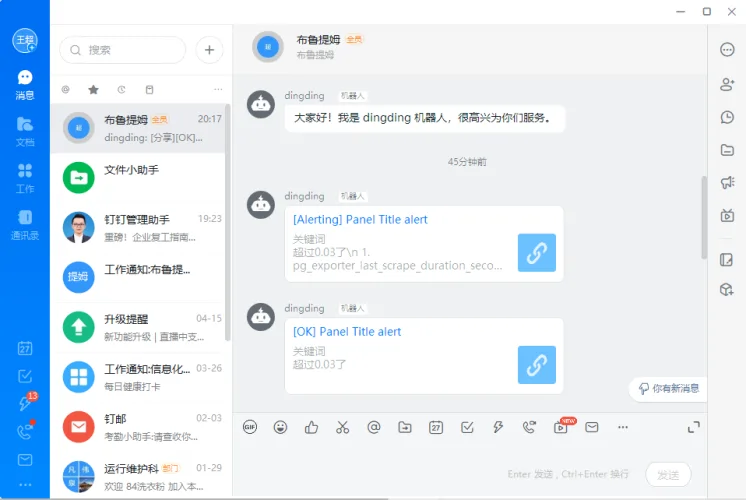Click link icon on the Alerting card
746x500 pixels.
pos(537,253)
